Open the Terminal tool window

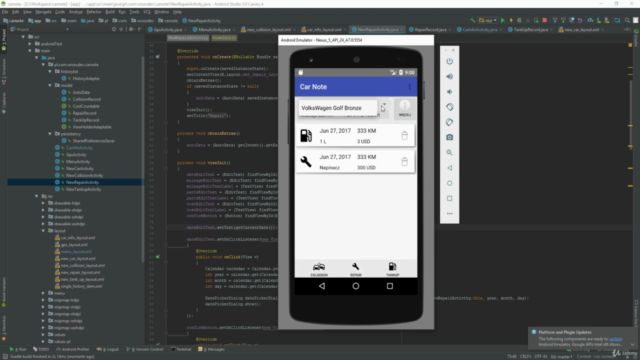click(181, 349)
